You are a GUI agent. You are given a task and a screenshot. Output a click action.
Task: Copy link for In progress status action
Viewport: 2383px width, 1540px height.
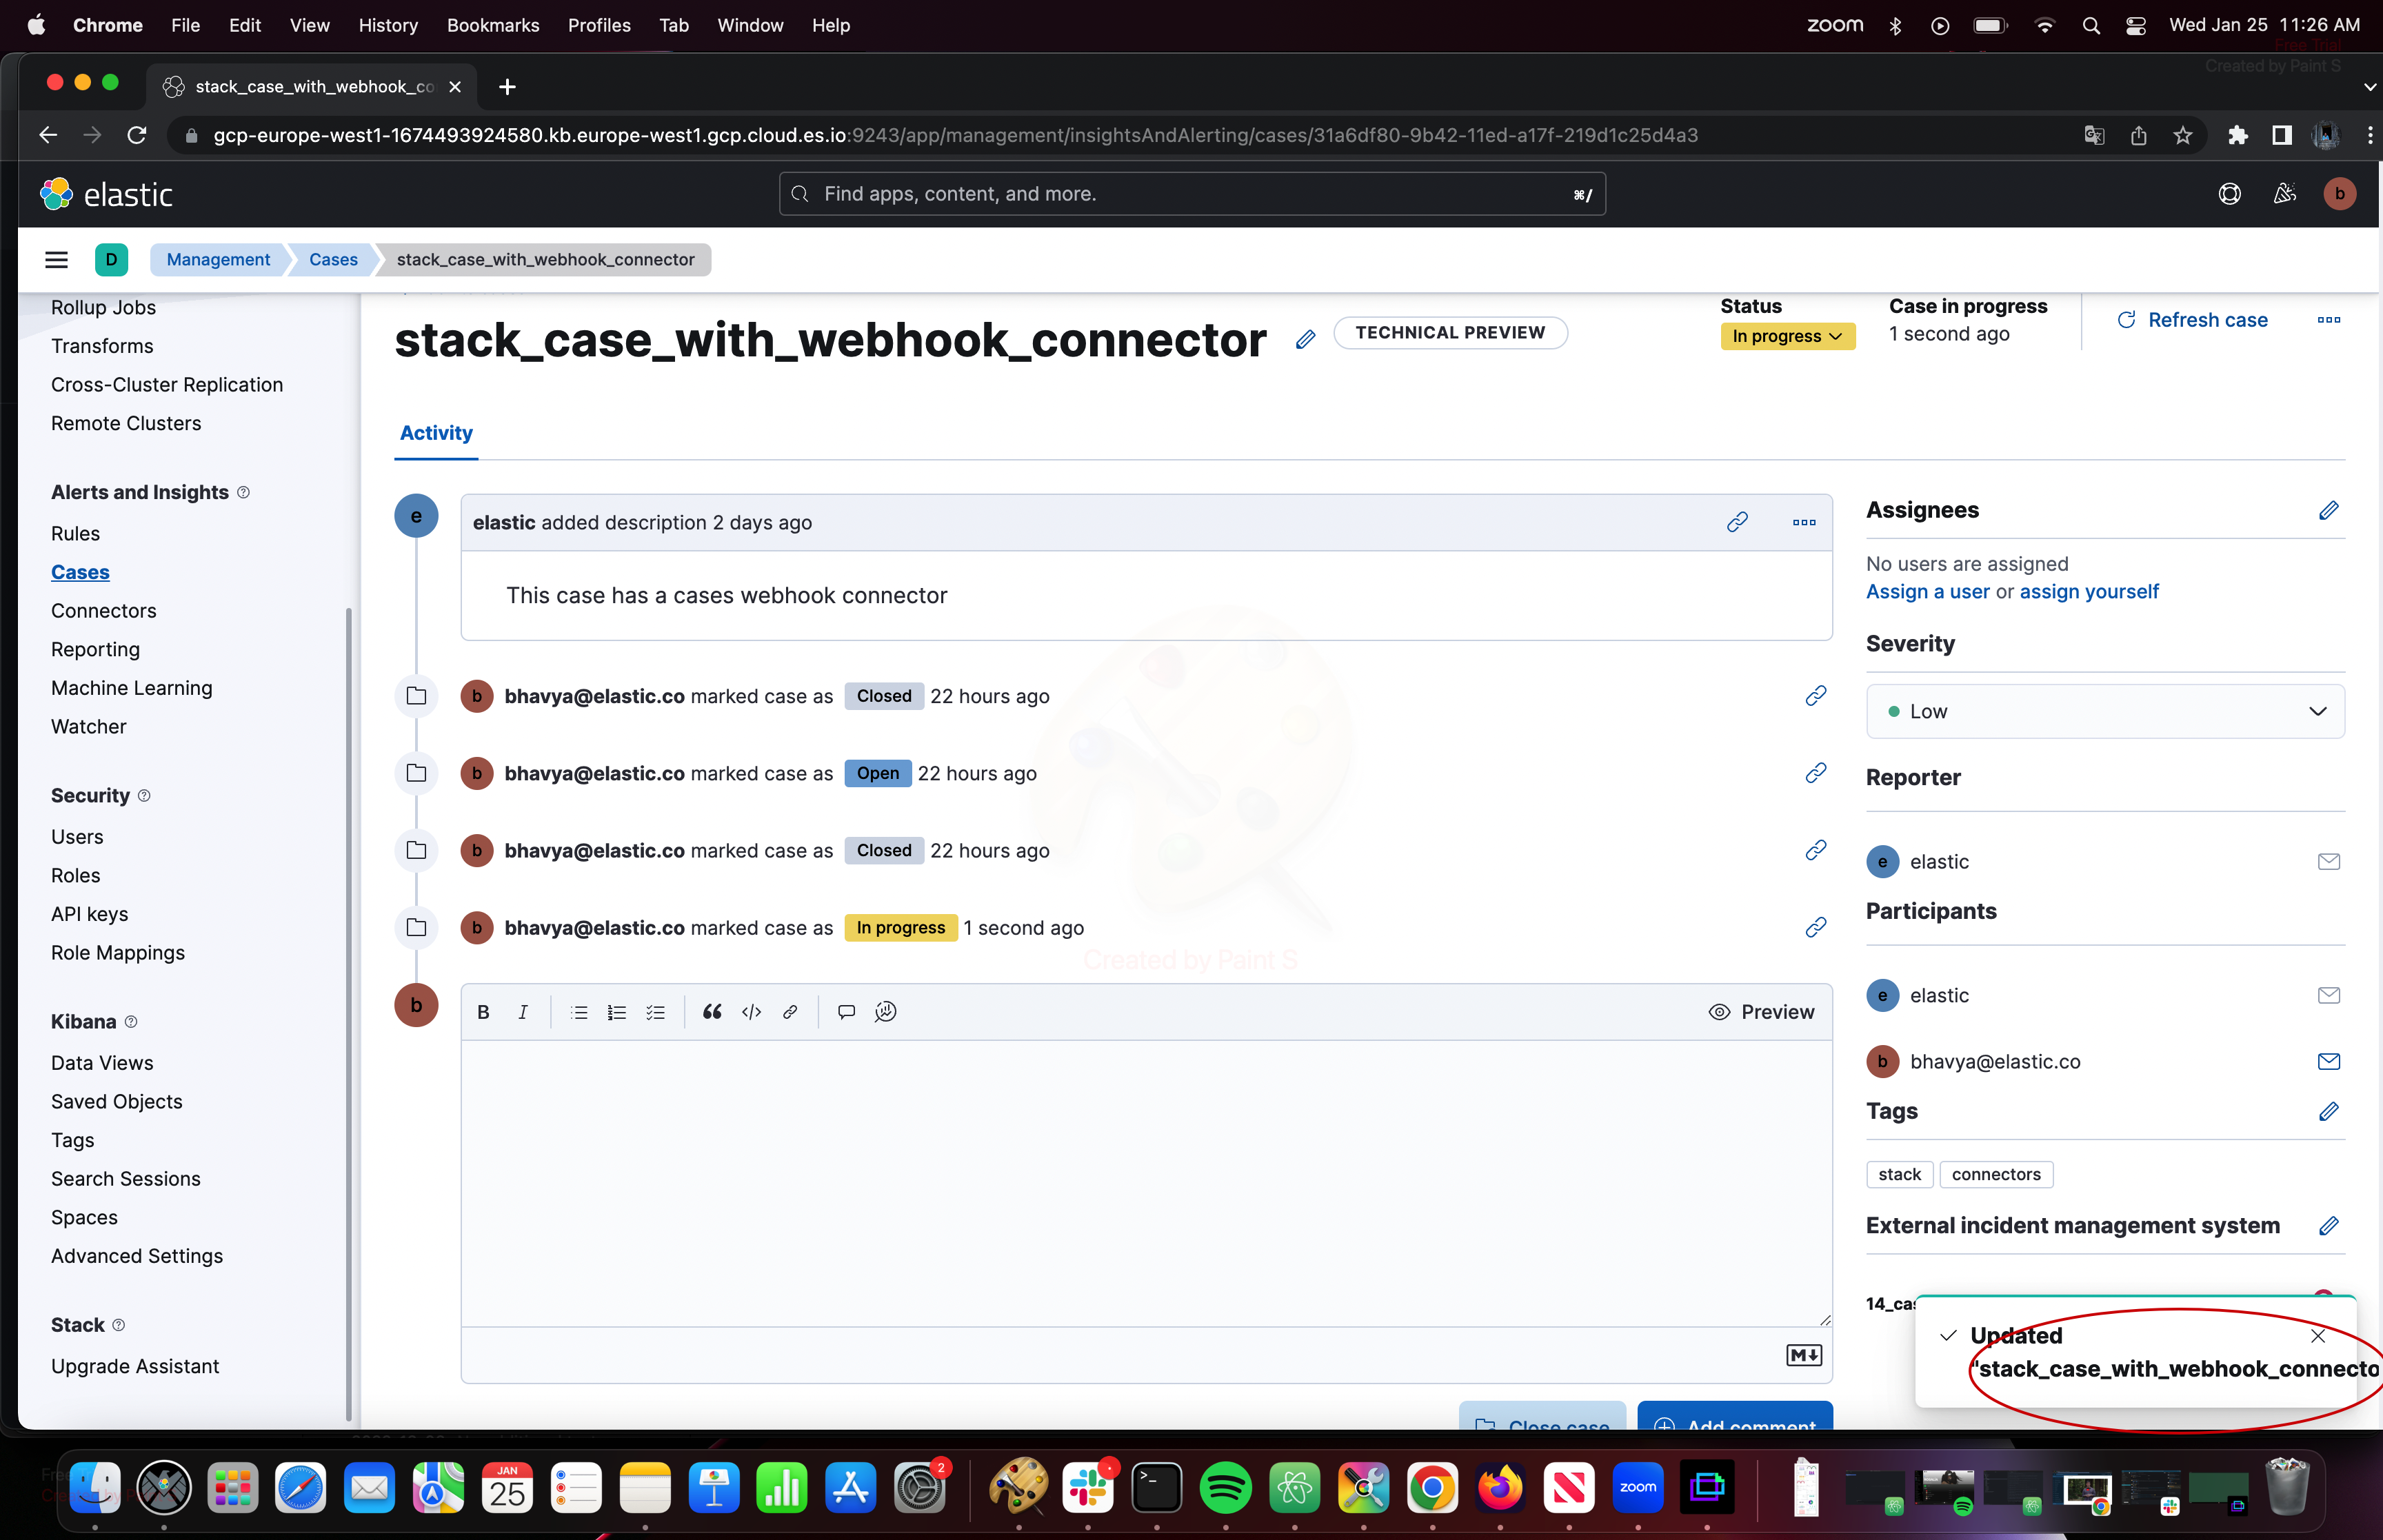coord(1816,928)
